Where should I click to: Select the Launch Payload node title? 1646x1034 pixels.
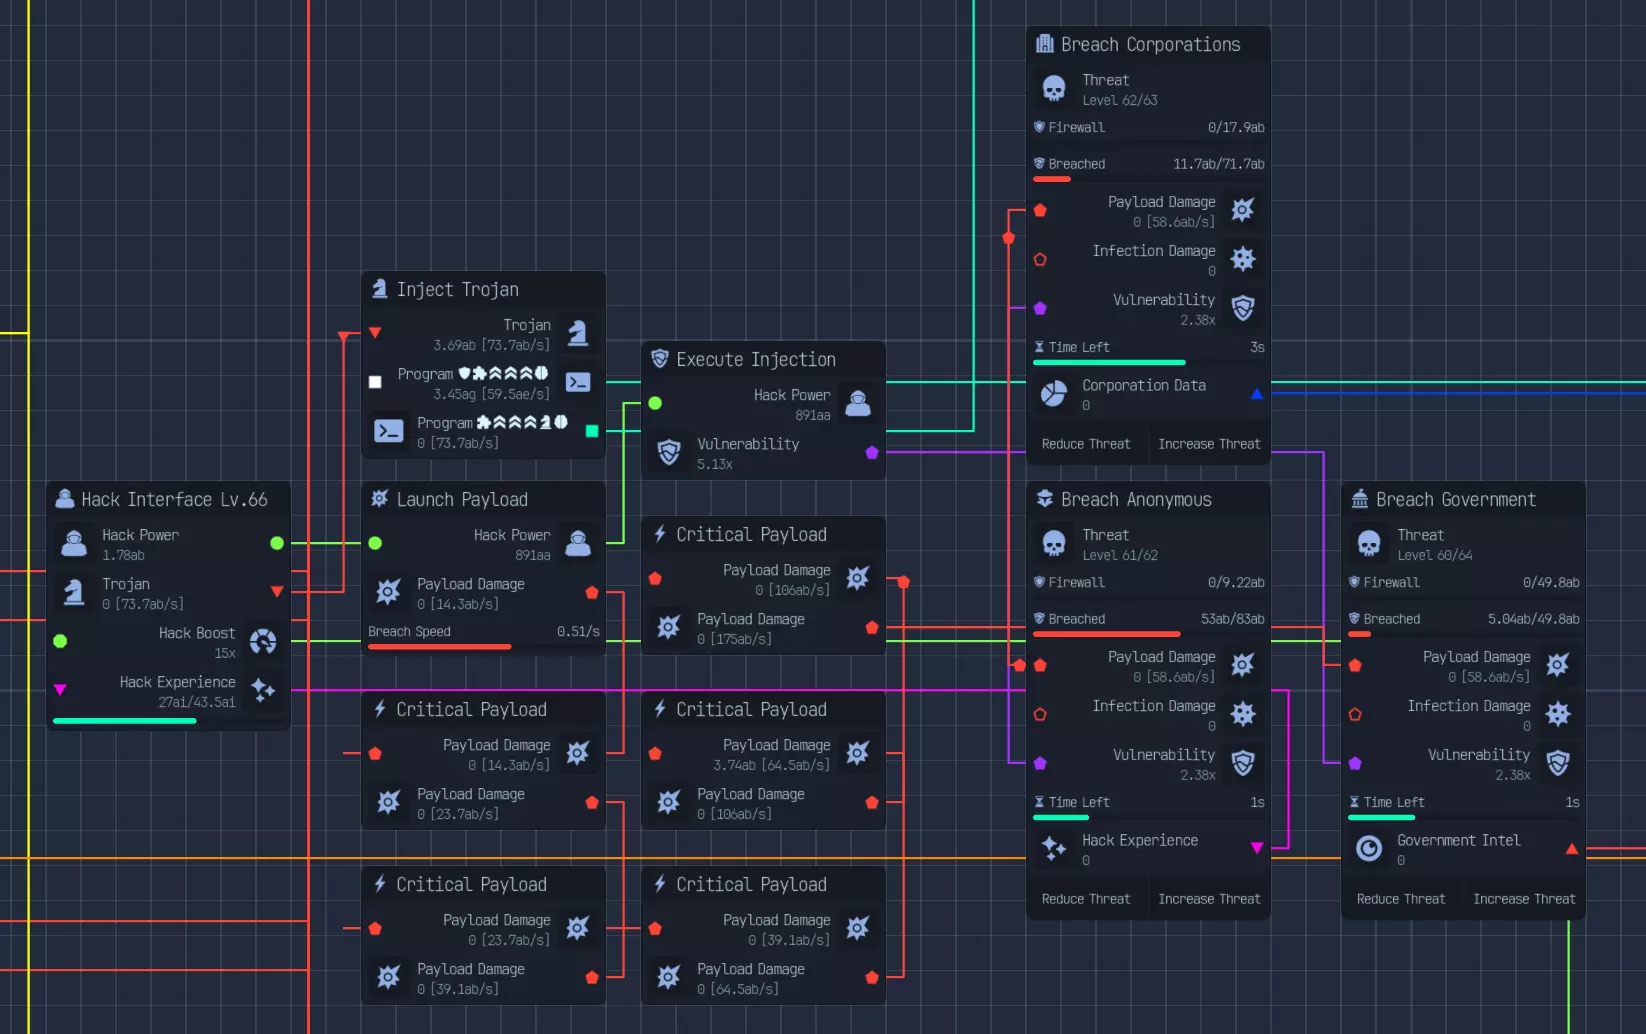tap(462, 500)
